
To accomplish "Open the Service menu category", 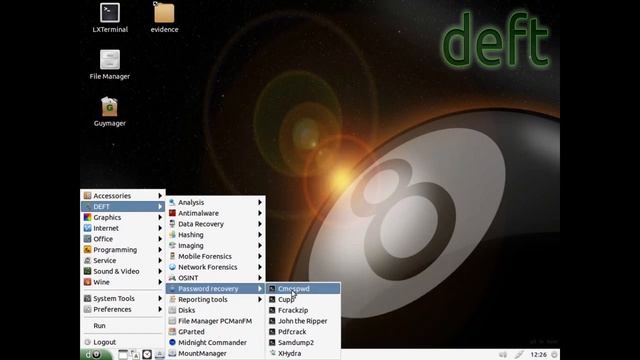I will pyautogui.click(x=123, y=260).
